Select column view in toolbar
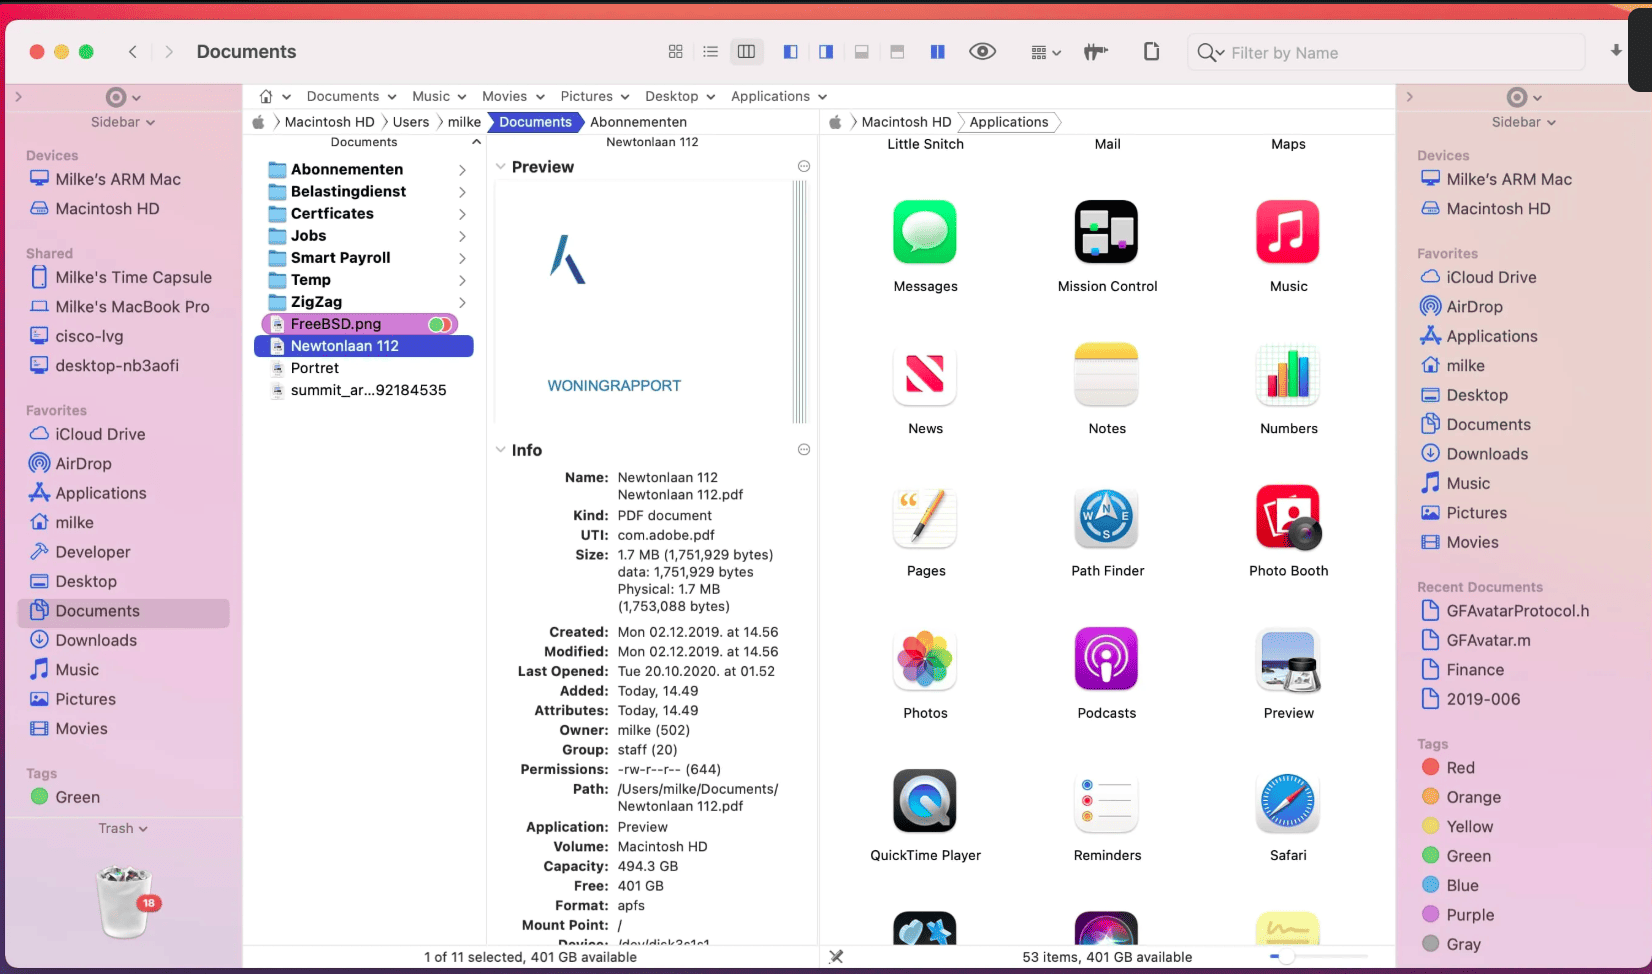The width and height of the screenshot is (1652, 974). click(746, 52)
